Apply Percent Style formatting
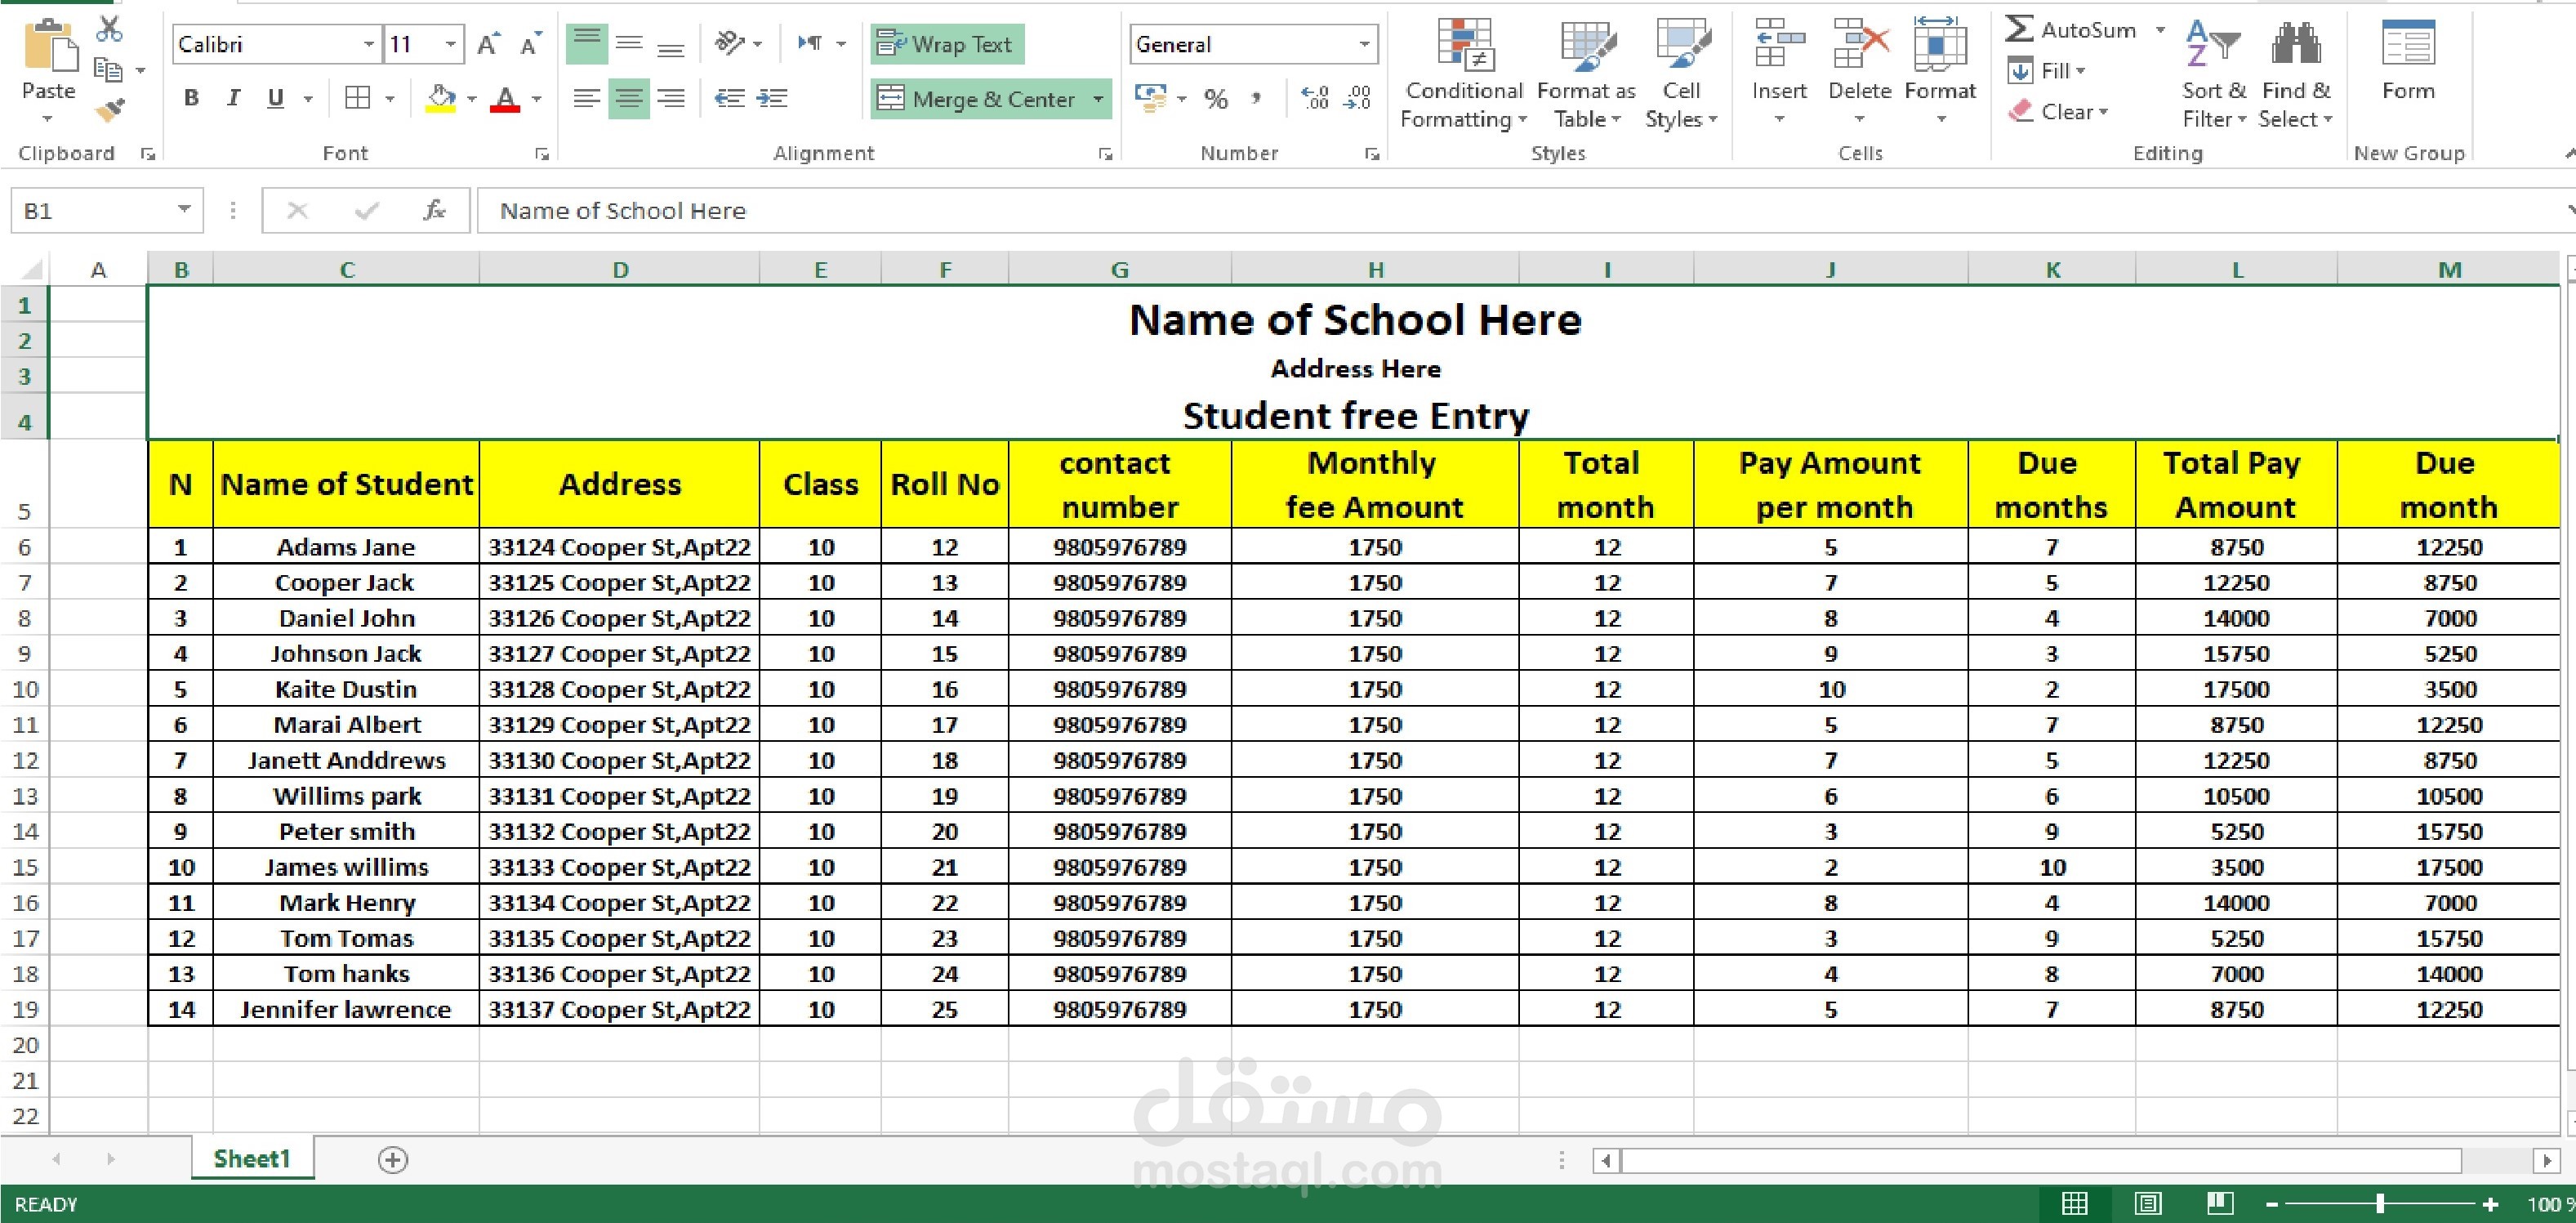Image resolution: width=2576 pixels, height=1223 pixels. pos(1216,98)
